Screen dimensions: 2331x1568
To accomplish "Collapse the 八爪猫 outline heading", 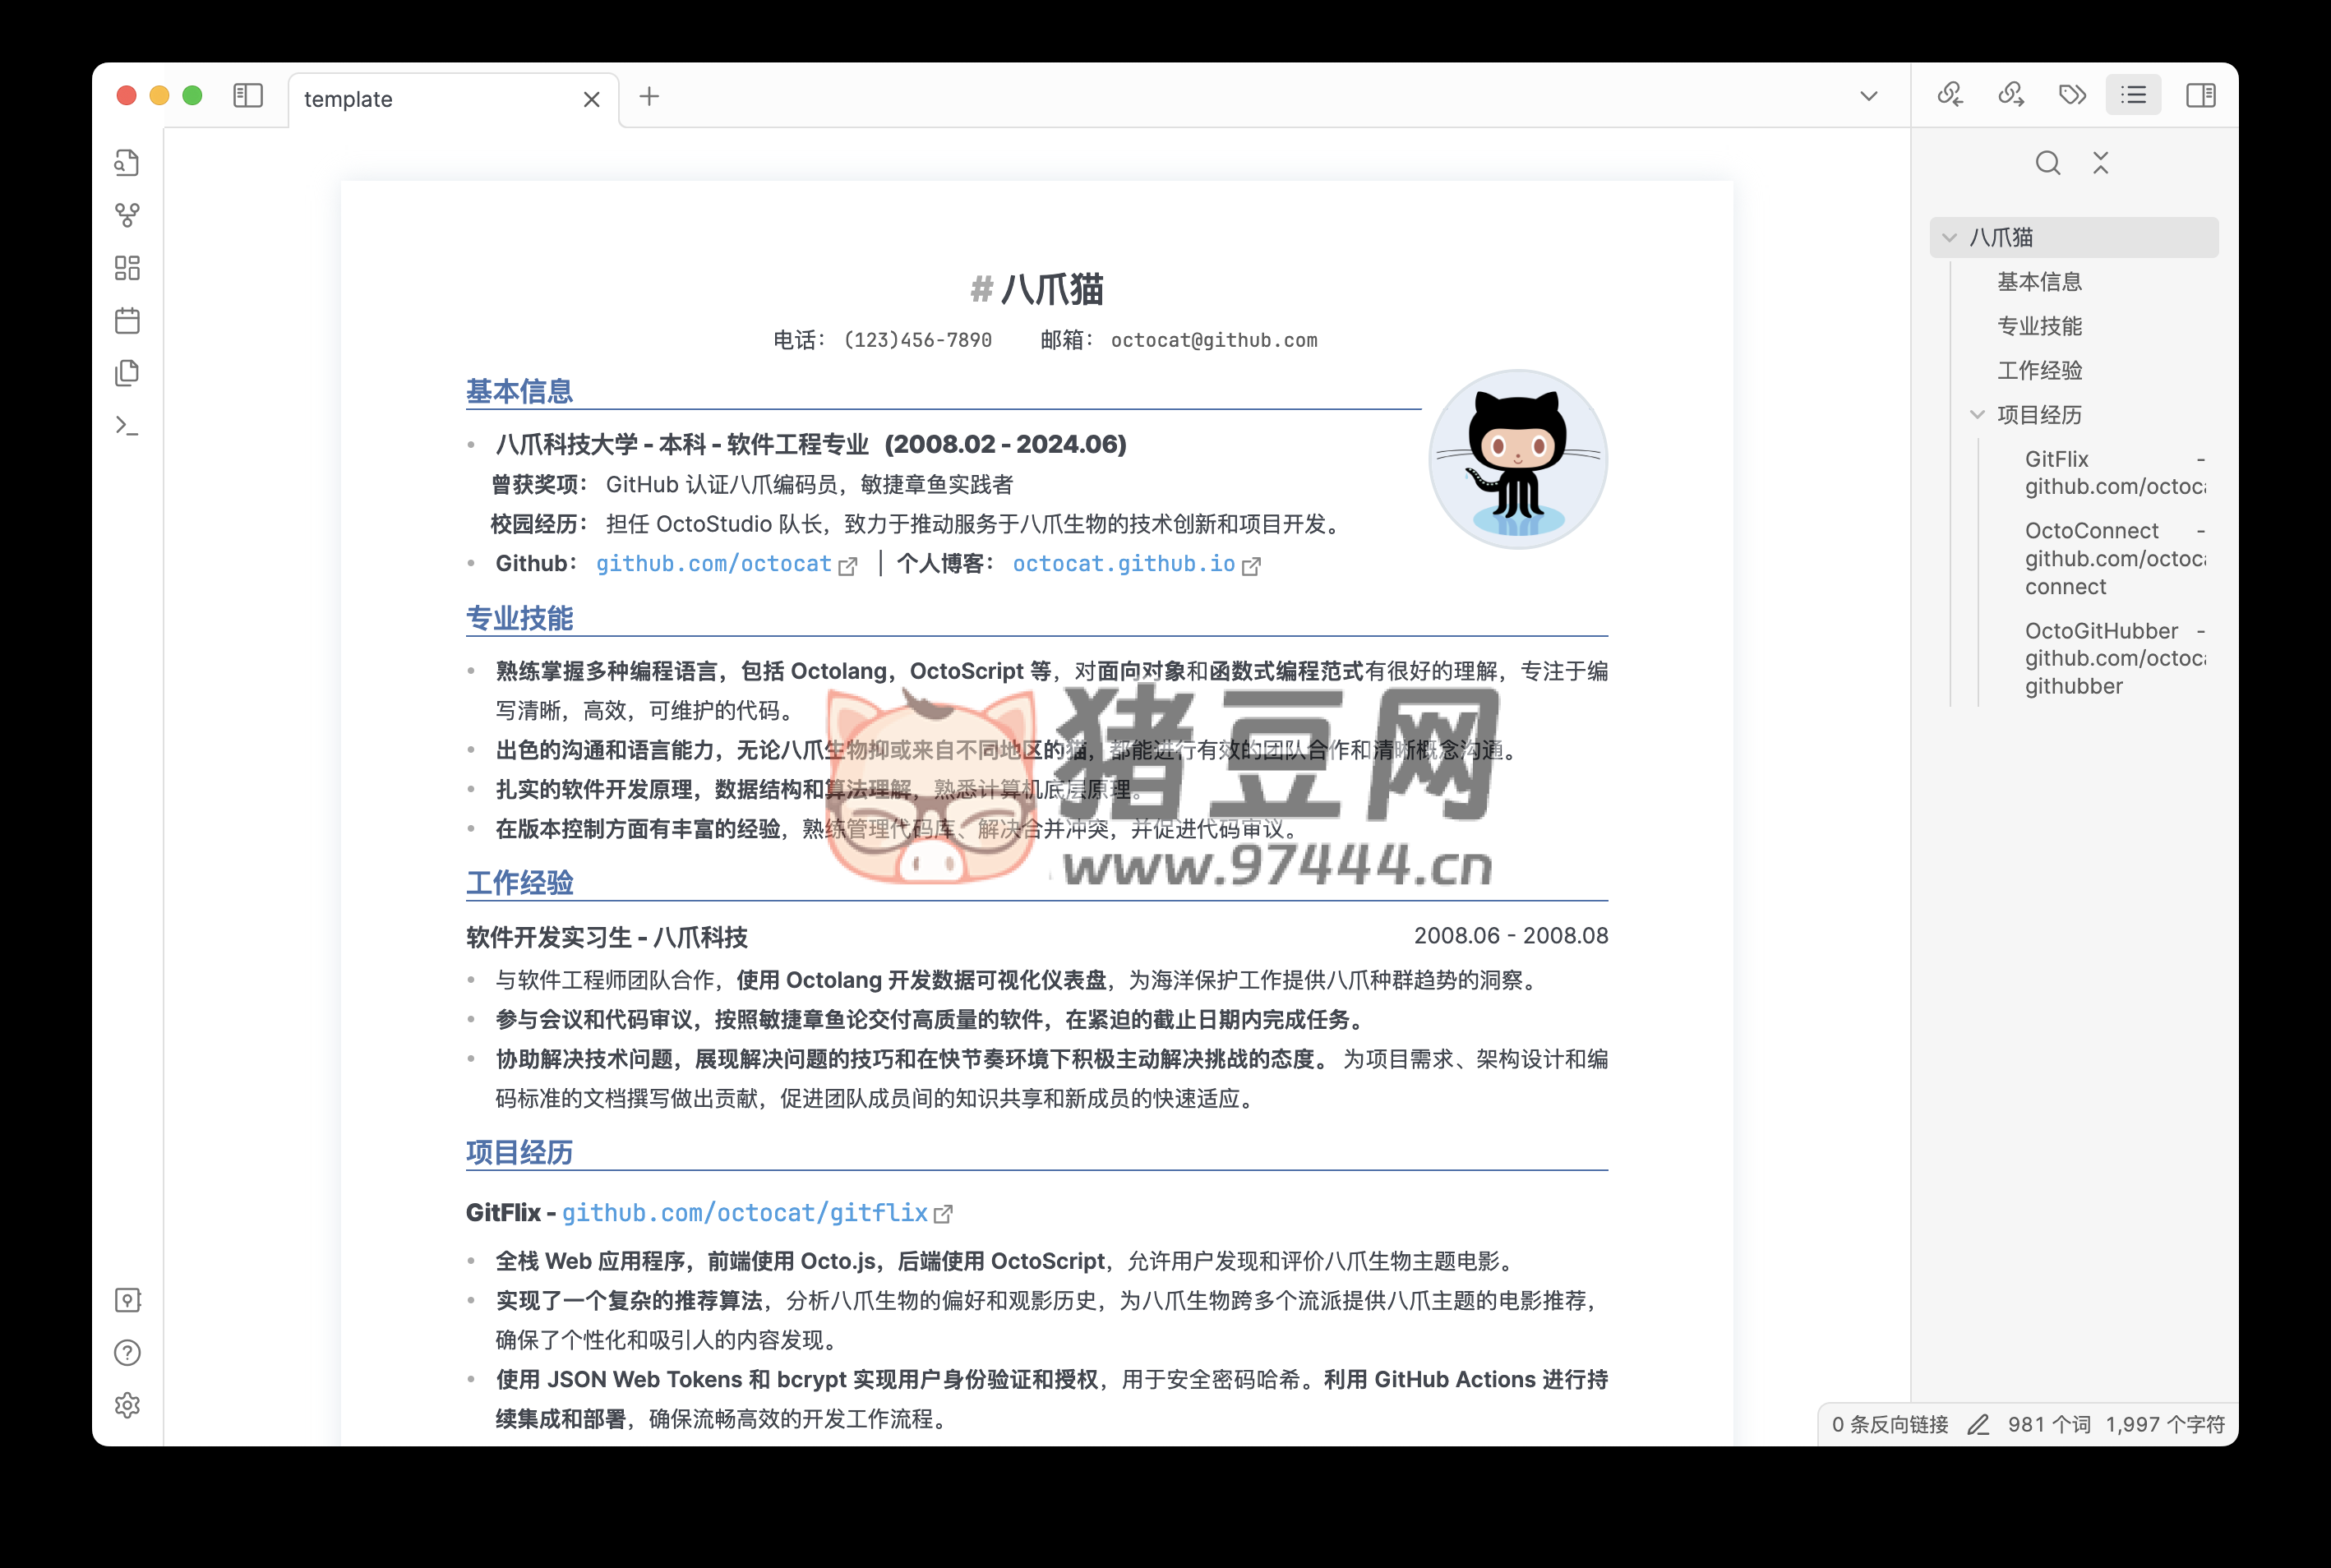I will click(1949, 238).
